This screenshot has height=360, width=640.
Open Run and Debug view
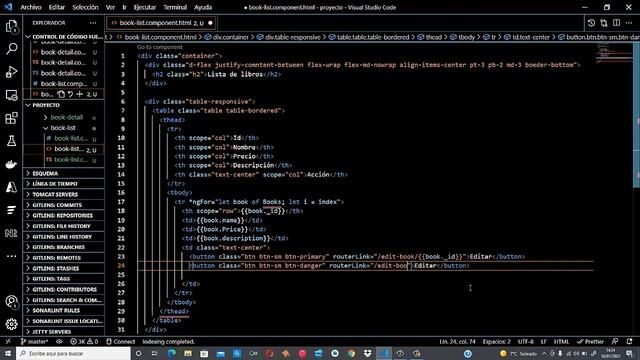click(11, 72)
